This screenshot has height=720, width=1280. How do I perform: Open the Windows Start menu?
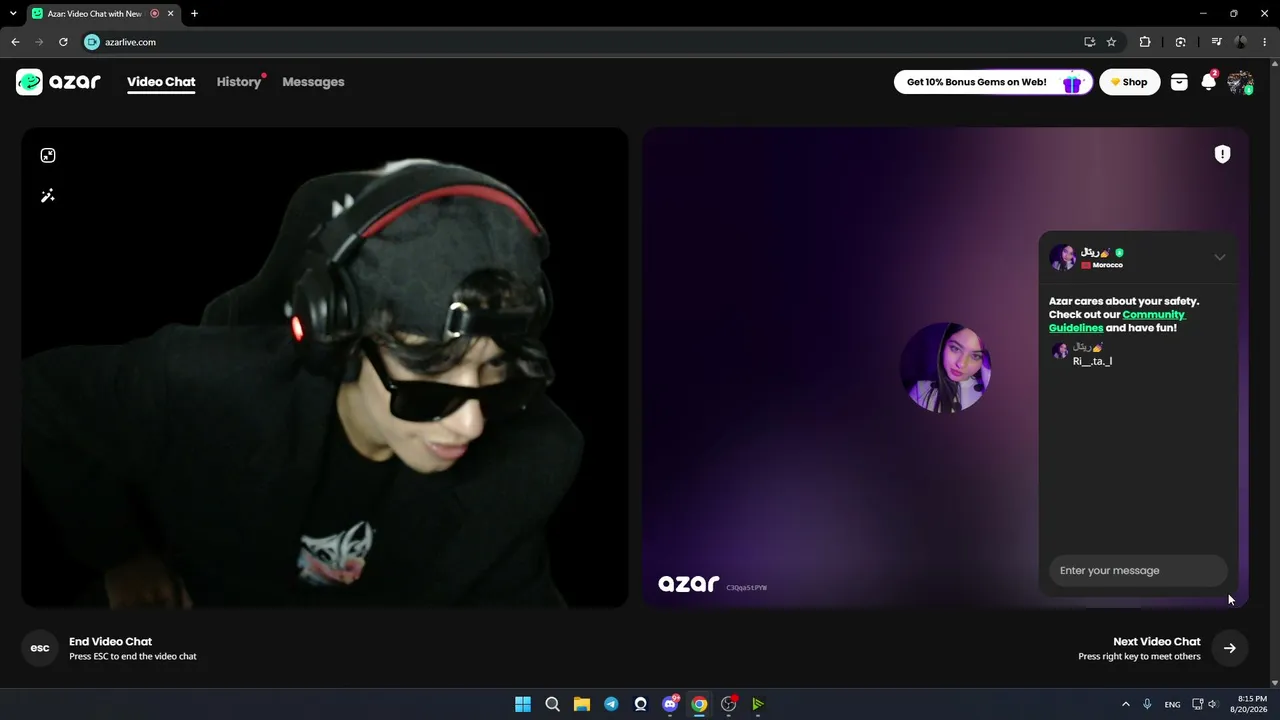point(523,704)
